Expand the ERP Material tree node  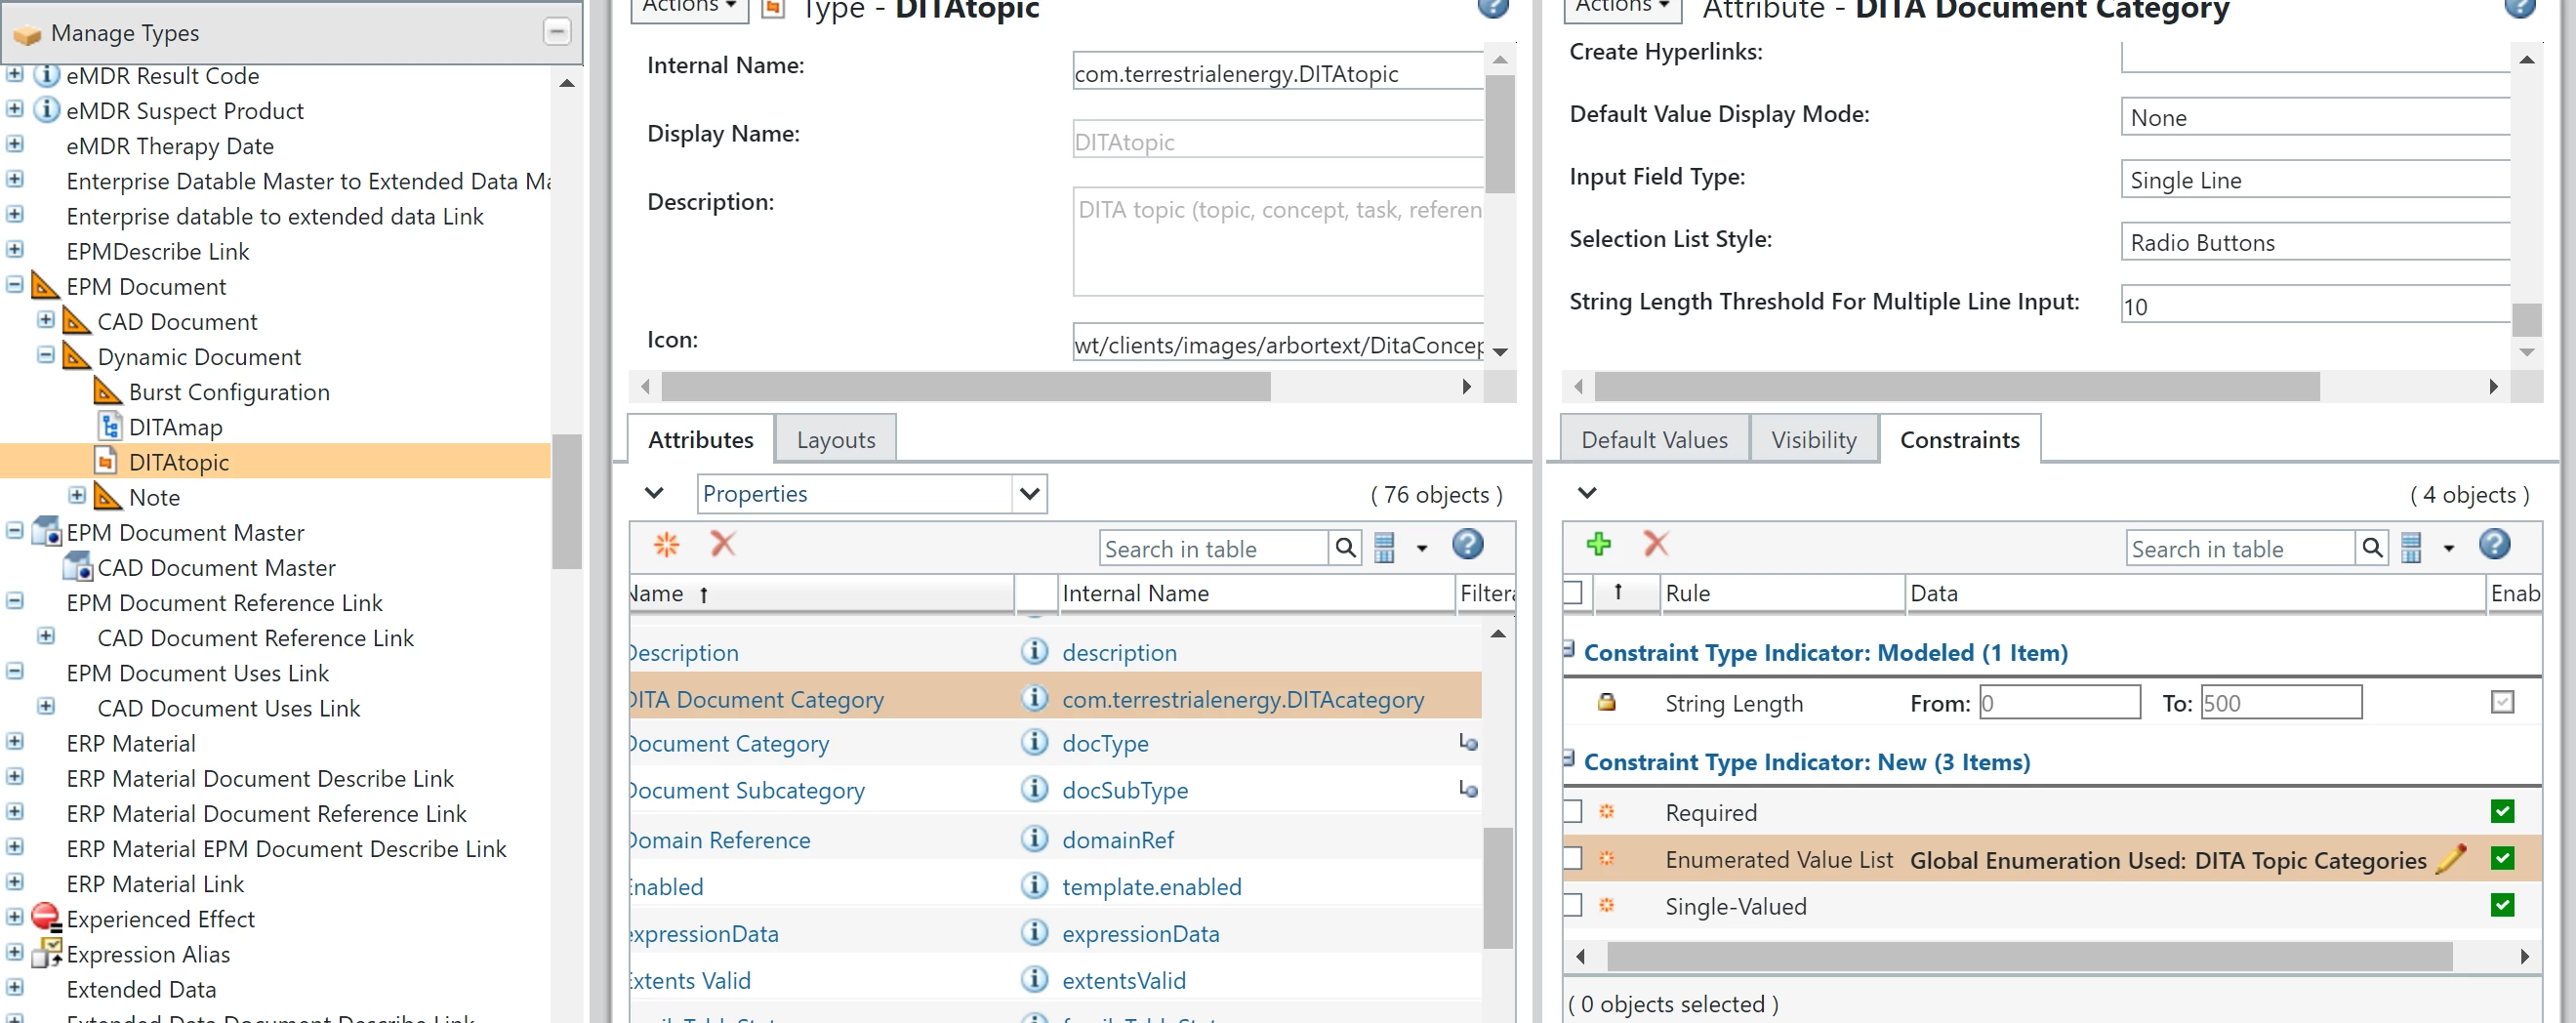coord(14,742)
